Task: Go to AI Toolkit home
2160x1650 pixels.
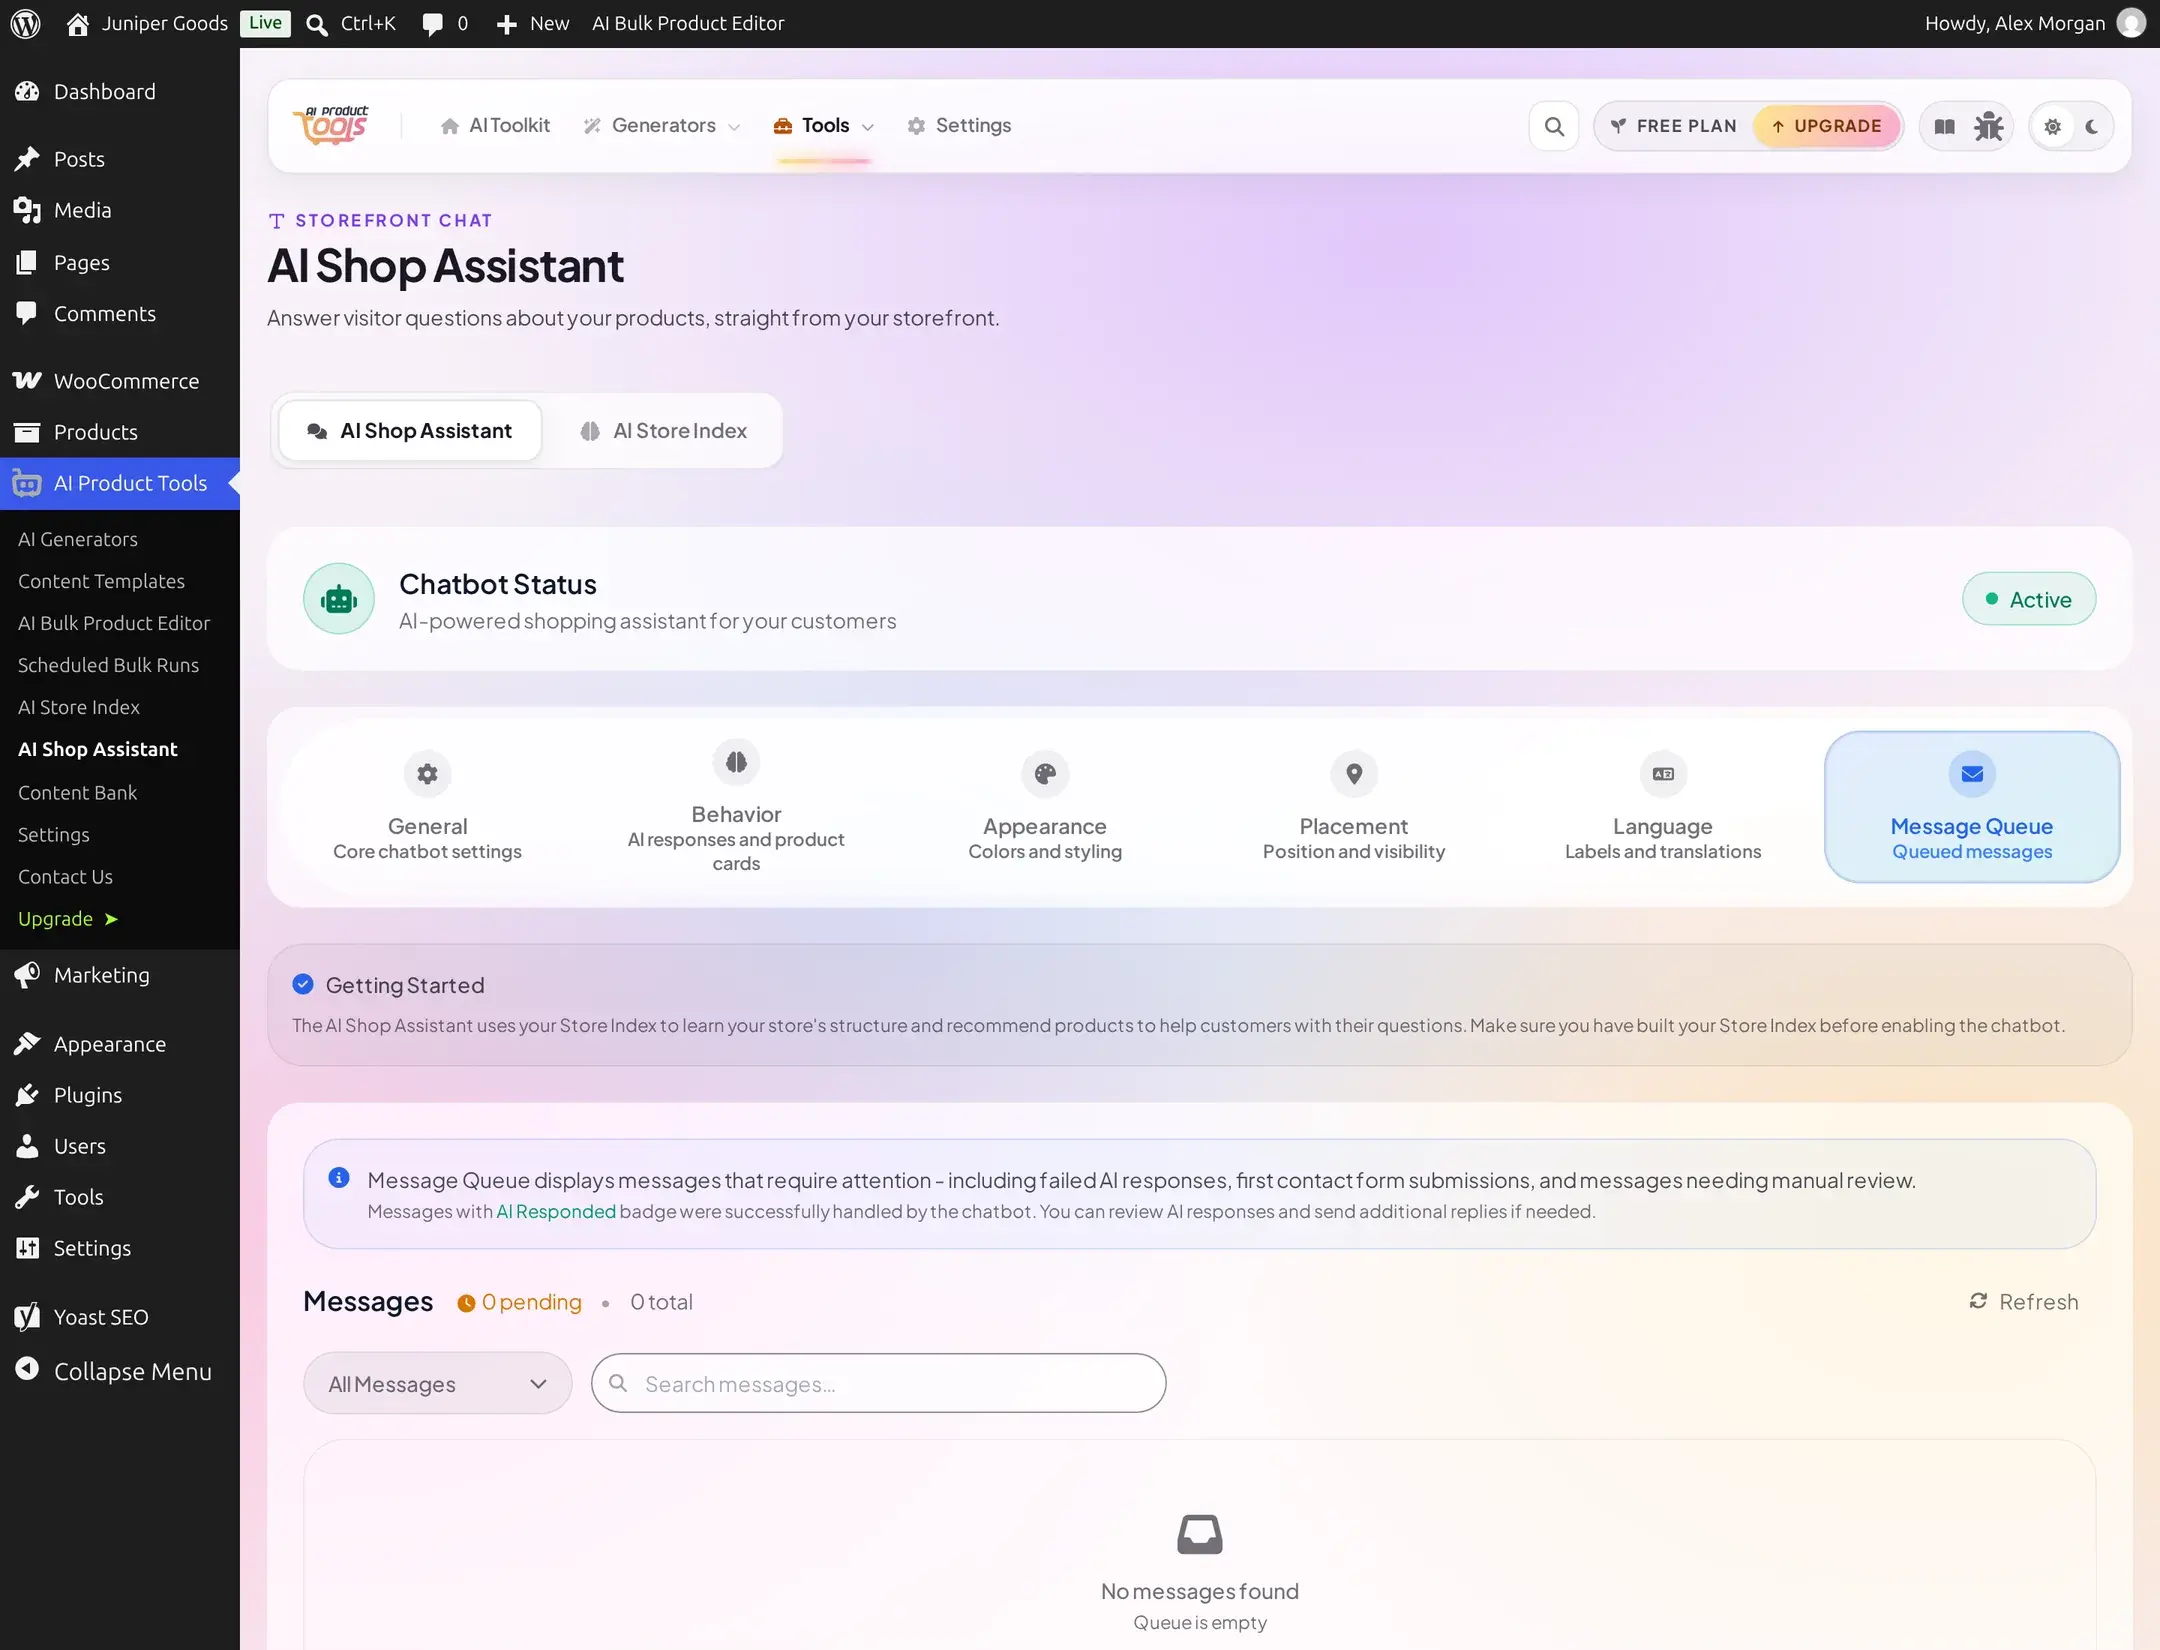Action: [x=495, y=126]
